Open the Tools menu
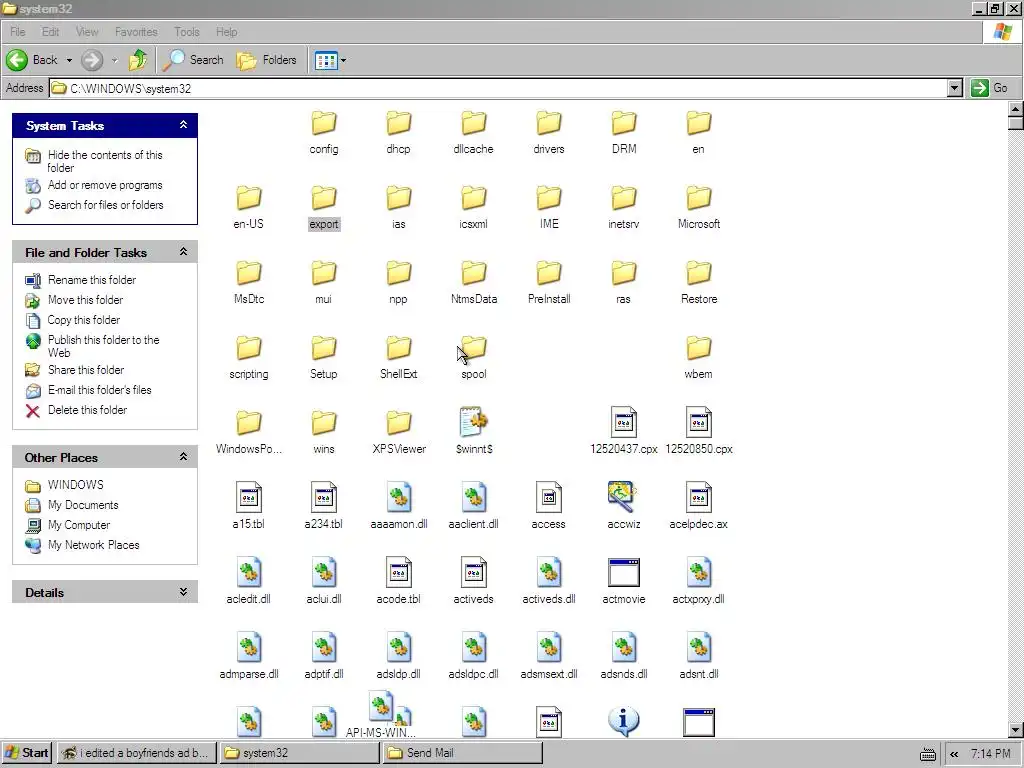The image size is (1024, 768). (x=187, y=32)
